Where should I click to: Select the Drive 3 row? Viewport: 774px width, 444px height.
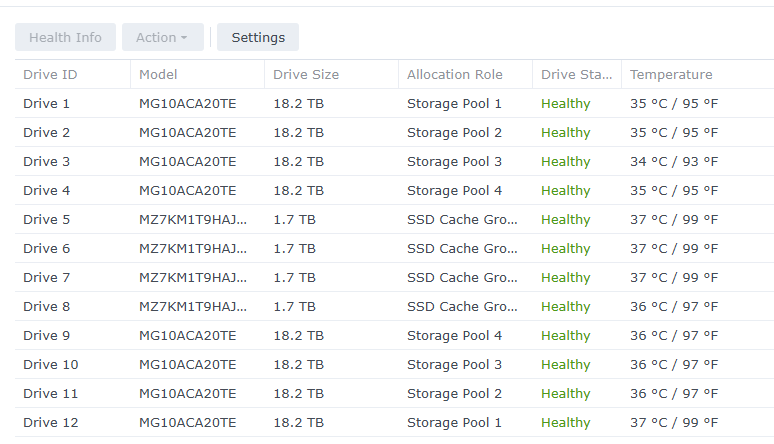pos(47,161)
